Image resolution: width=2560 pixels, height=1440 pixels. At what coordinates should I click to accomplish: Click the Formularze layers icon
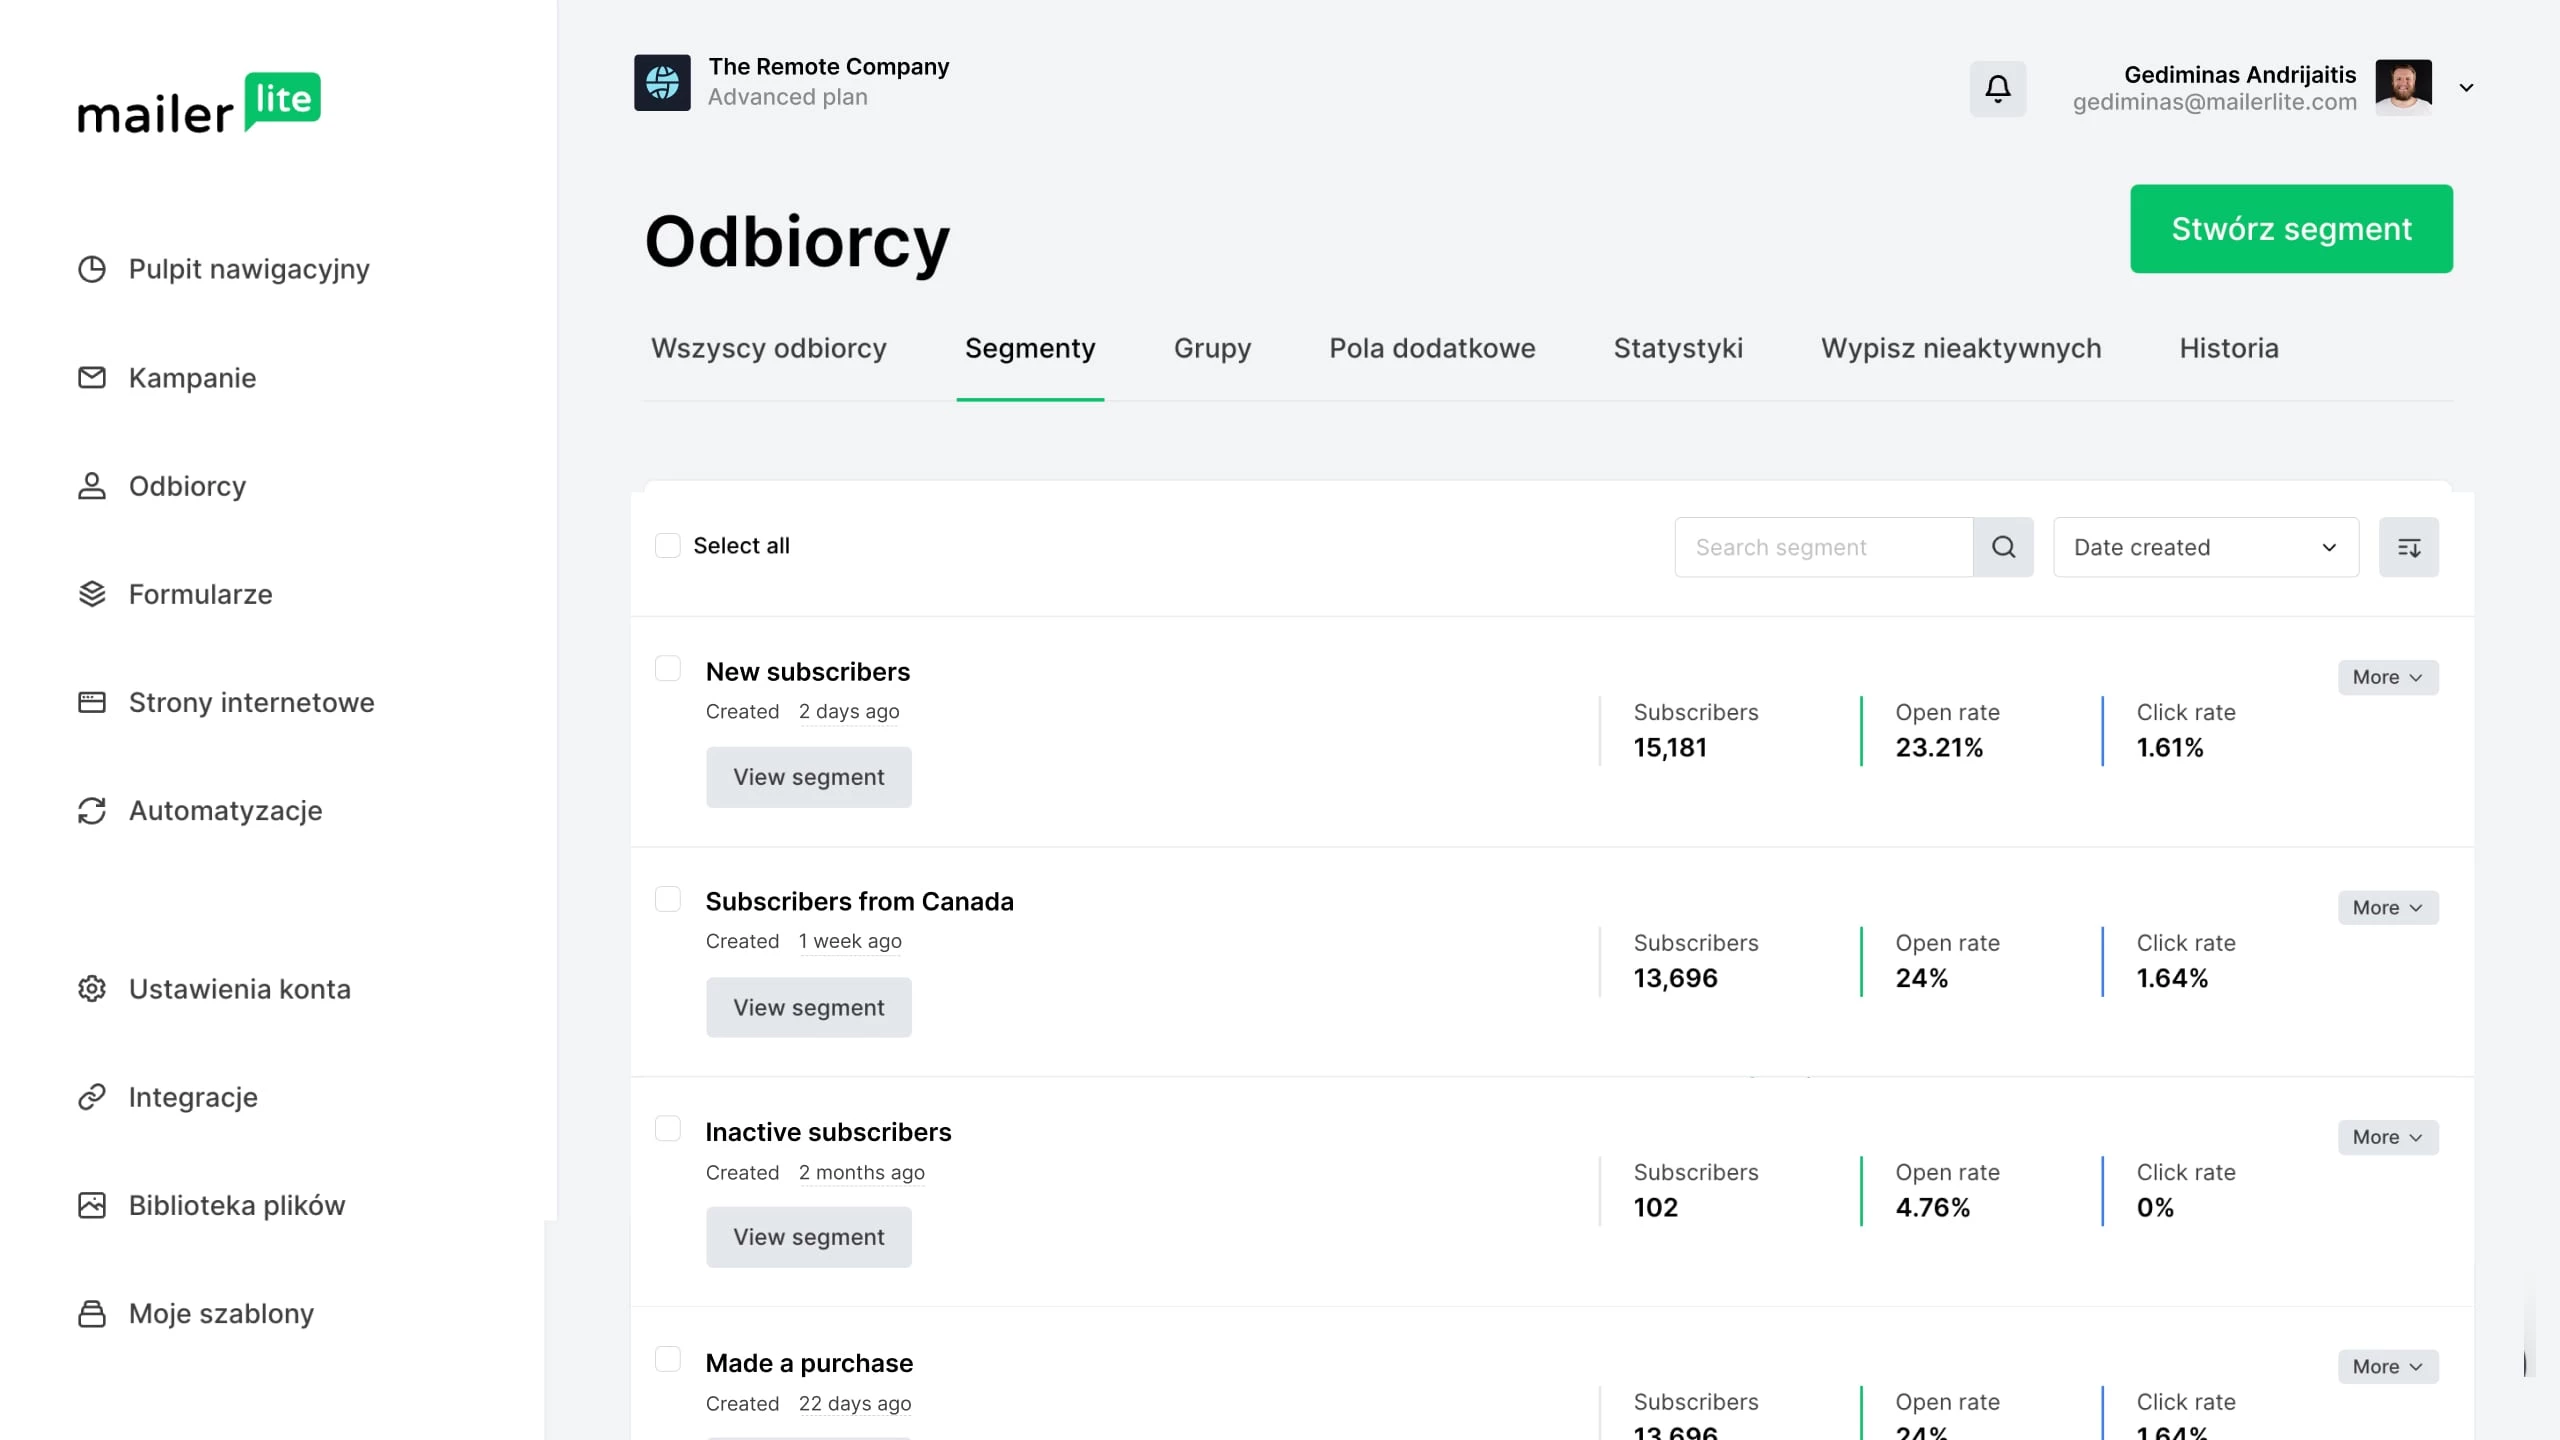(x=92, y=594)
